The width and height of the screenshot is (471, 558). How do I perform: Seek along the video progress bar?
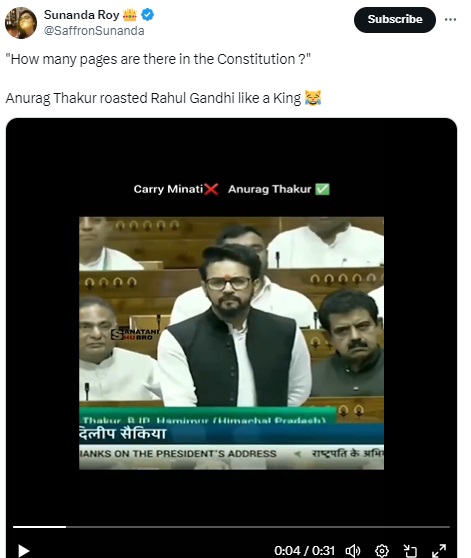231,526
